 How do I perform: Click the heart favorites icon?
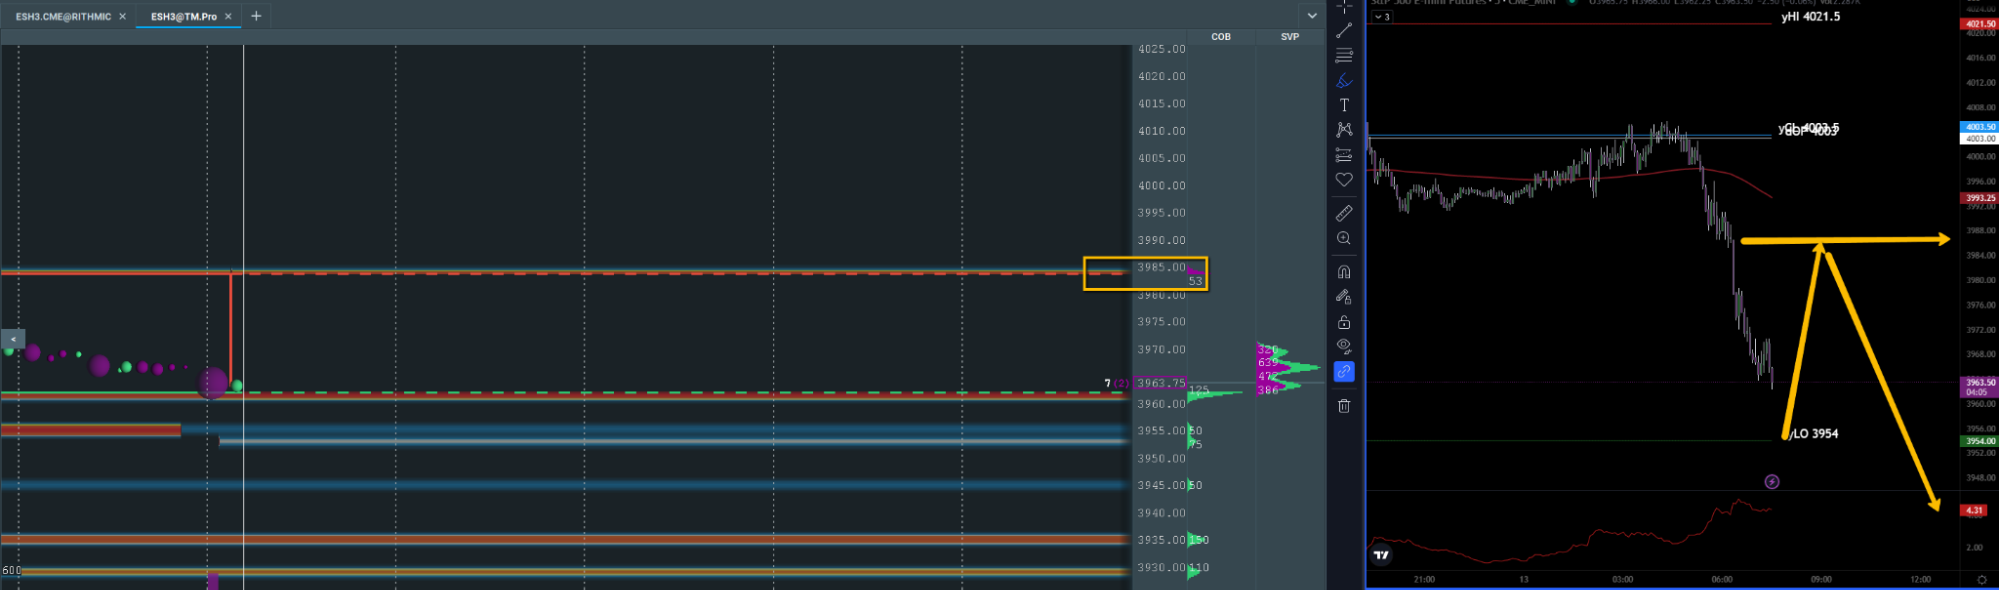[1344, 180]
